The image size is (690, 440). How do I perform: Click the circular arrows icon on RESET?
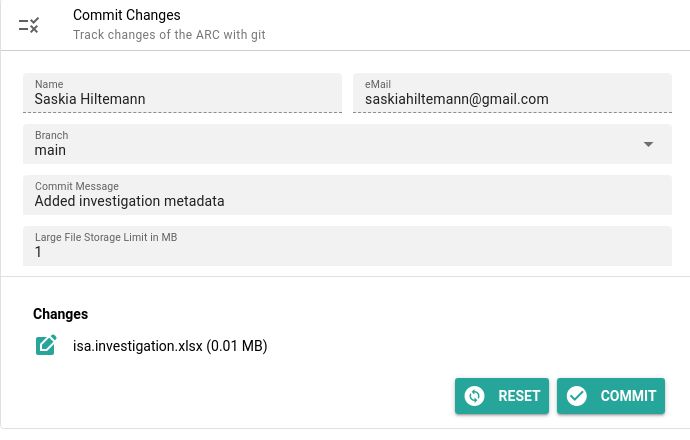pos(474,396)
